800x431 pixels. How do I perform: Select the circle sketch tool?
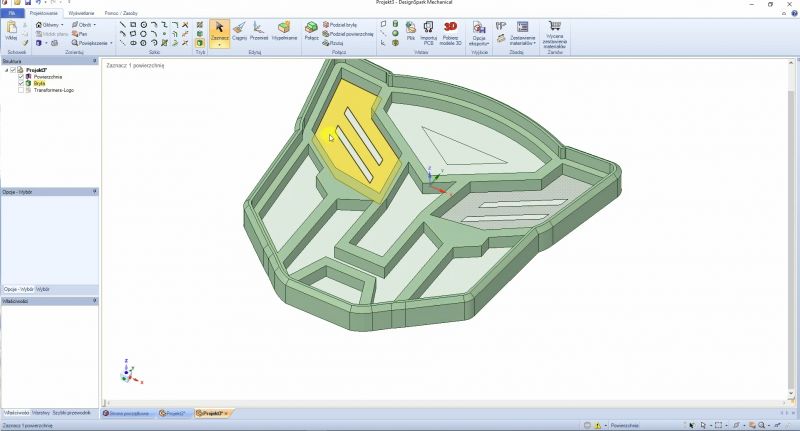(x=144, y=24)
